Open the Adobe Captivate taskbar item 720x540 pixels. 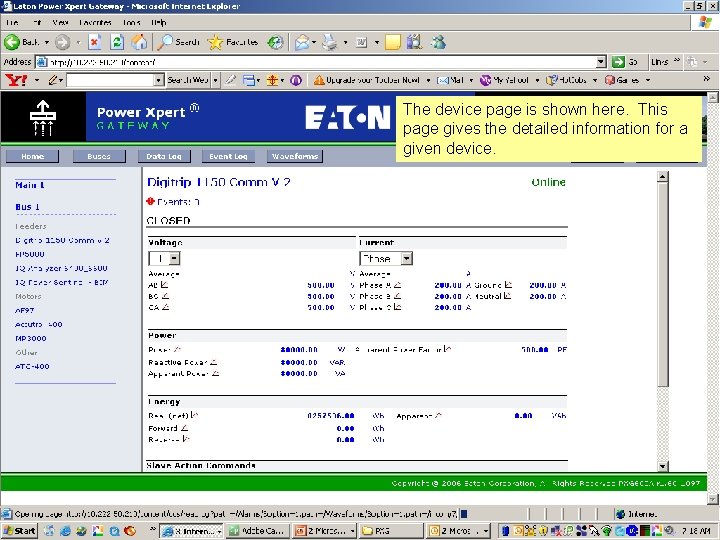point(259,531)
